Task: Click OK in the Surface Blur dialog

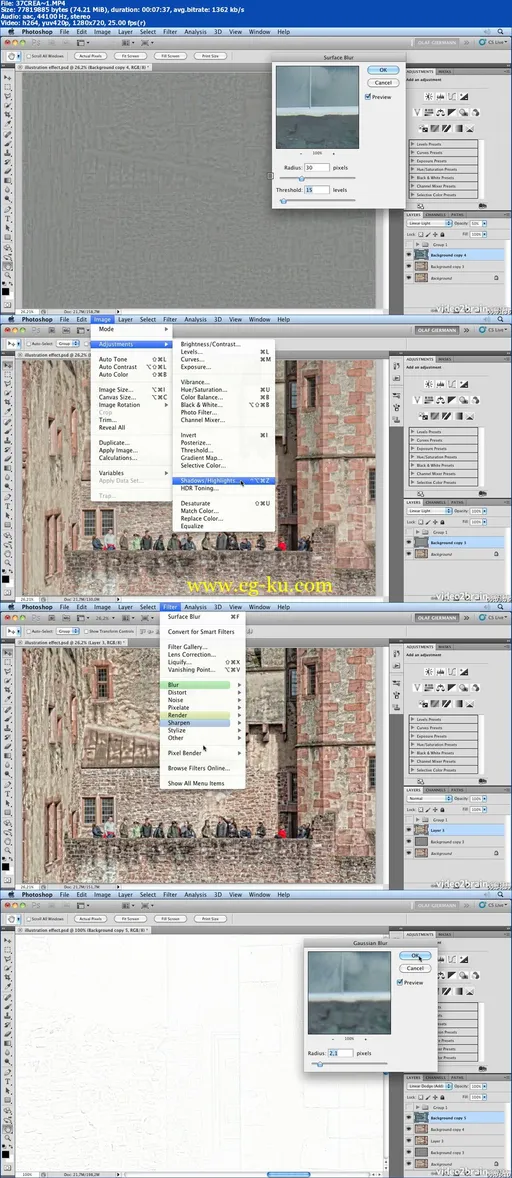Action: pos(382,70)
